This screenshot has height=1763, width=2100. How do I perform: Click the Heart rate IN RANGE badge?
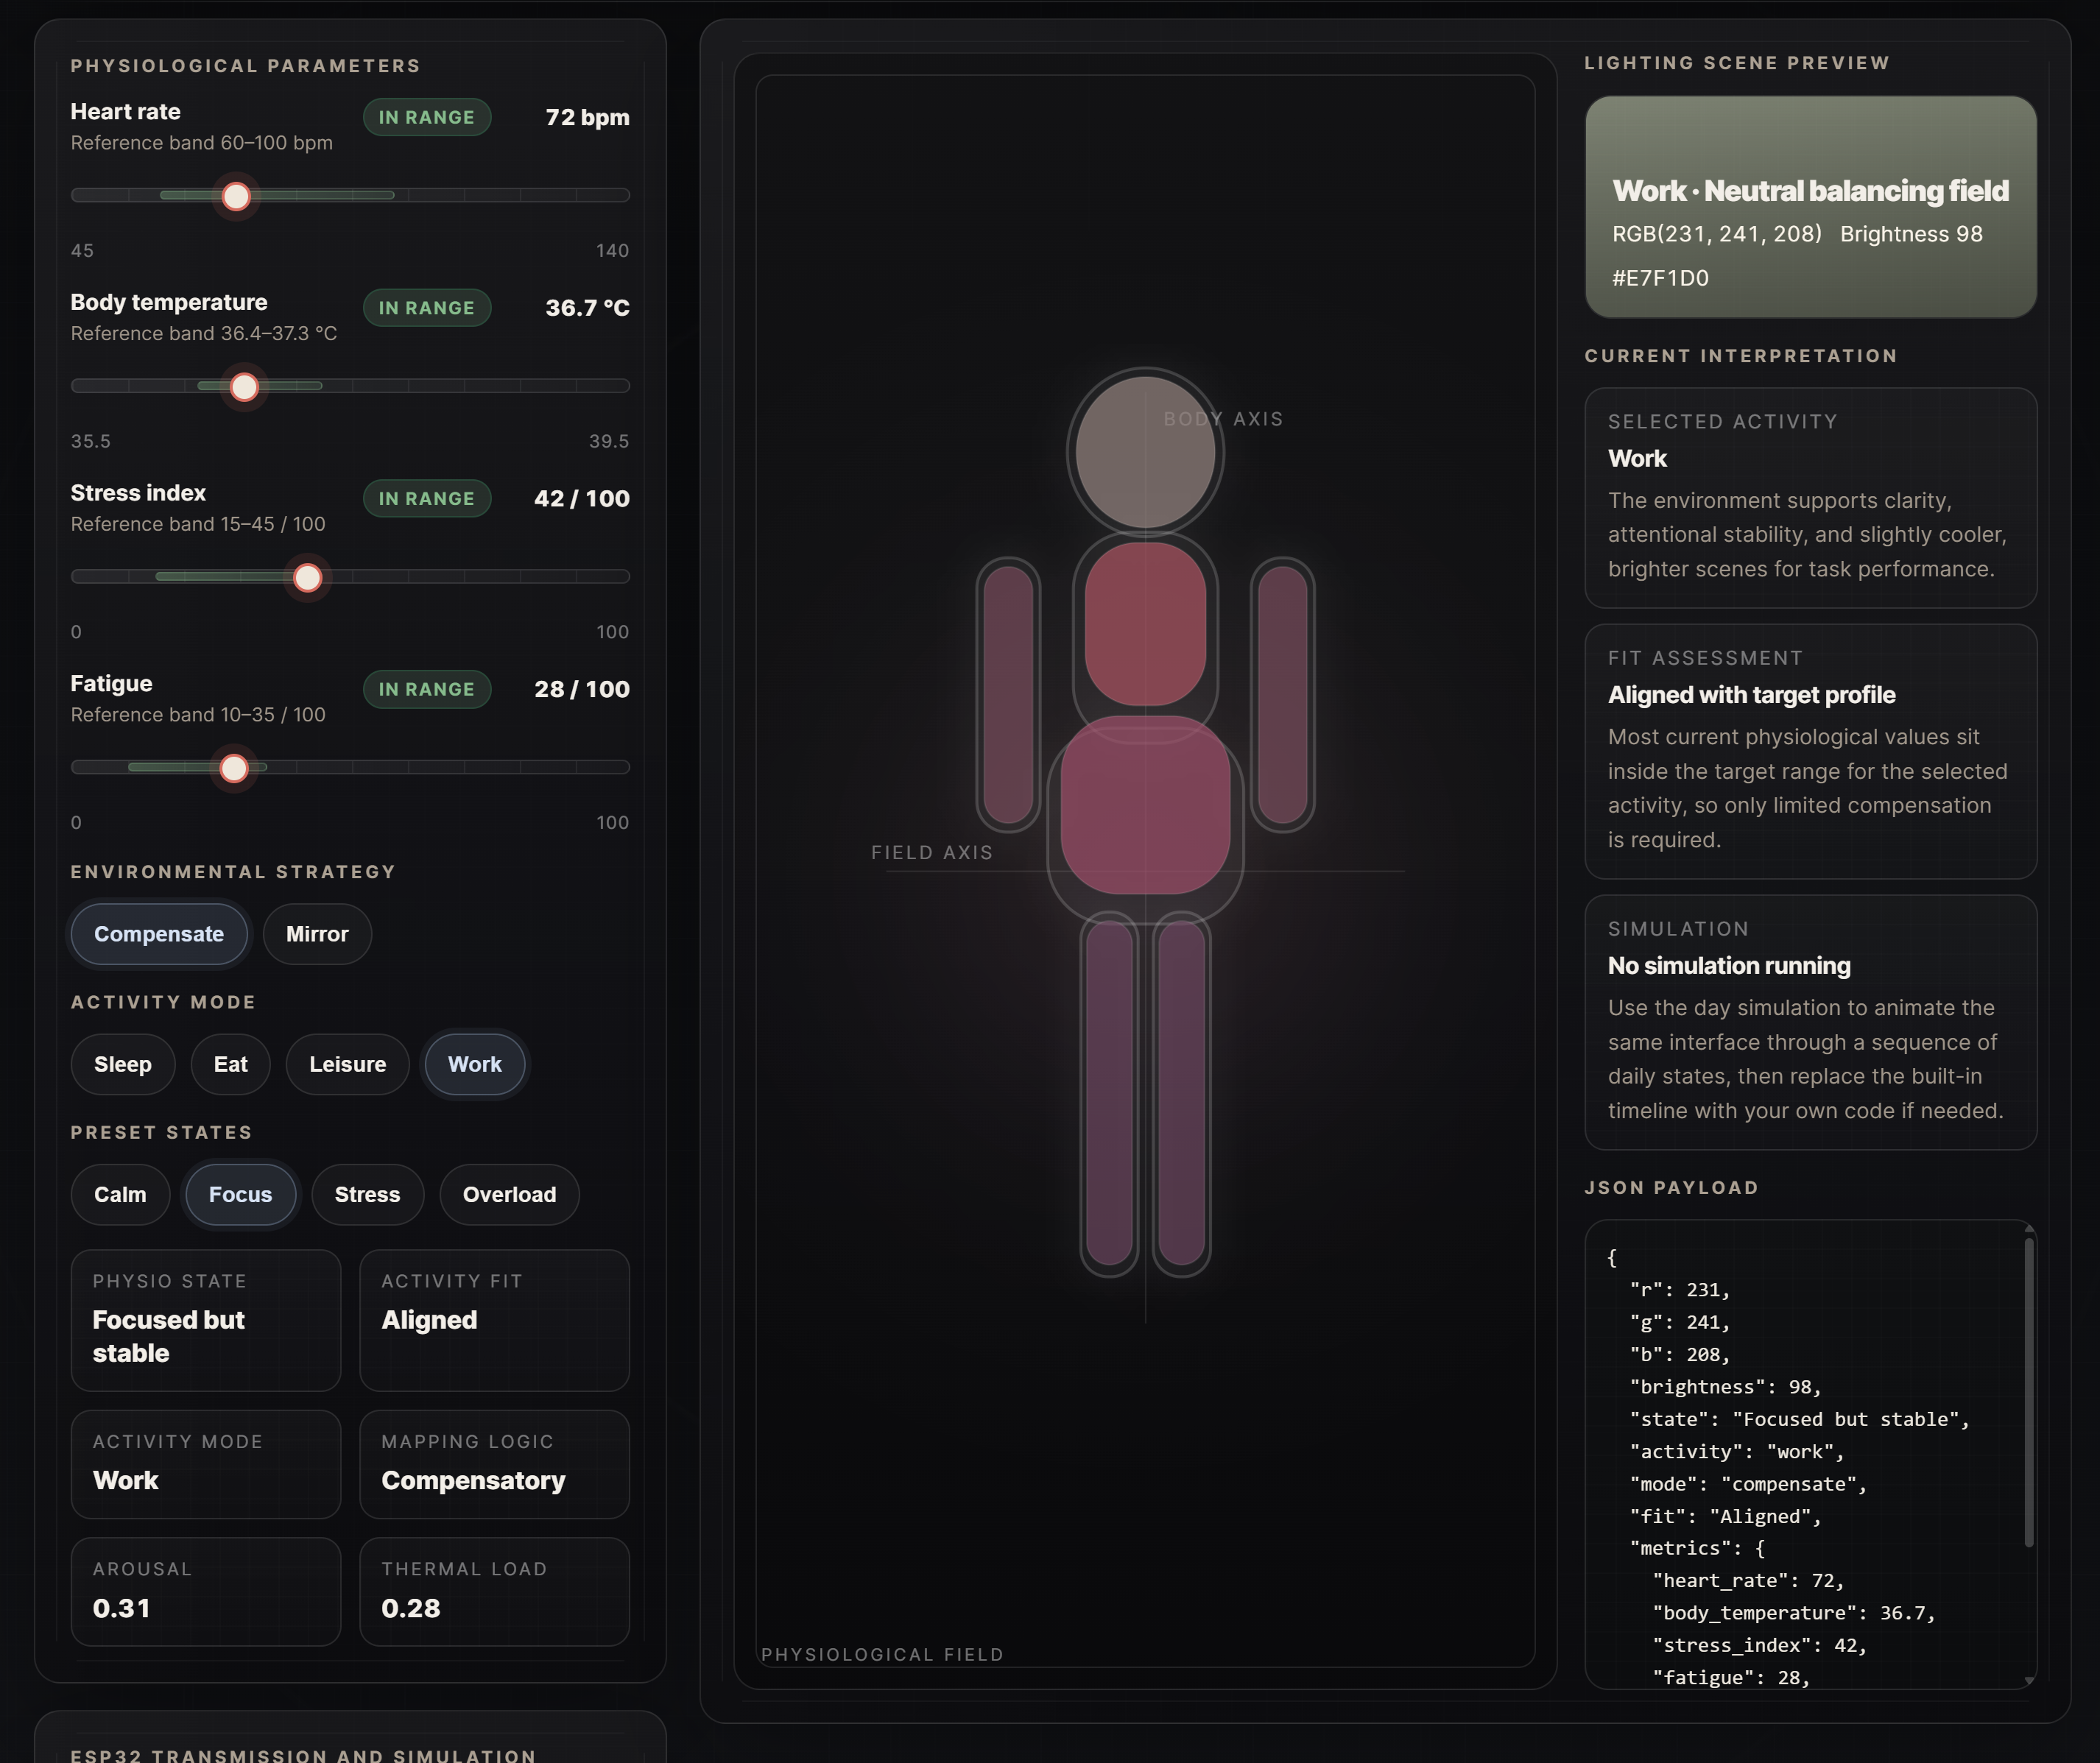click(427, 117)
